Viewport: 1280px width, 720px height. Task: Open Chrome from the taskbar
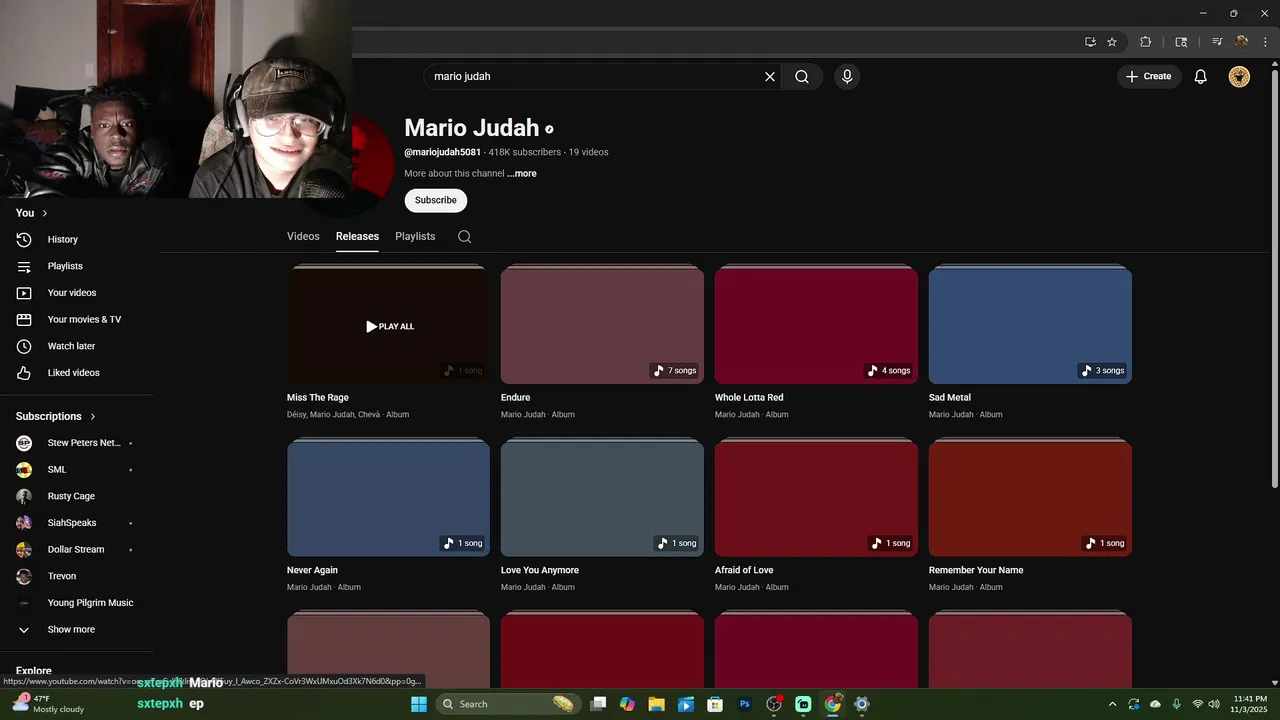tap(832, 704)
